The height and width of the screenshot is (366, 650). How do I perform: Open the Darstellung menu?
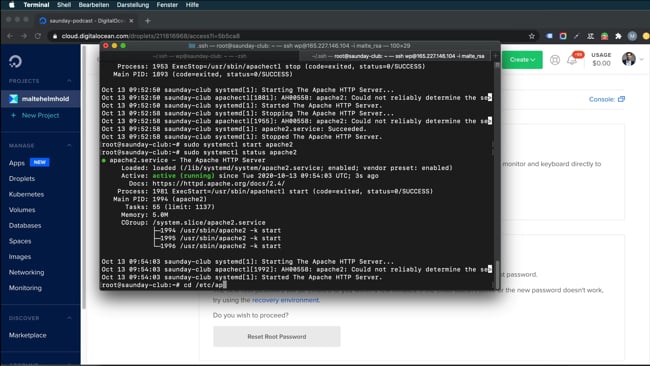coord(133,5)
